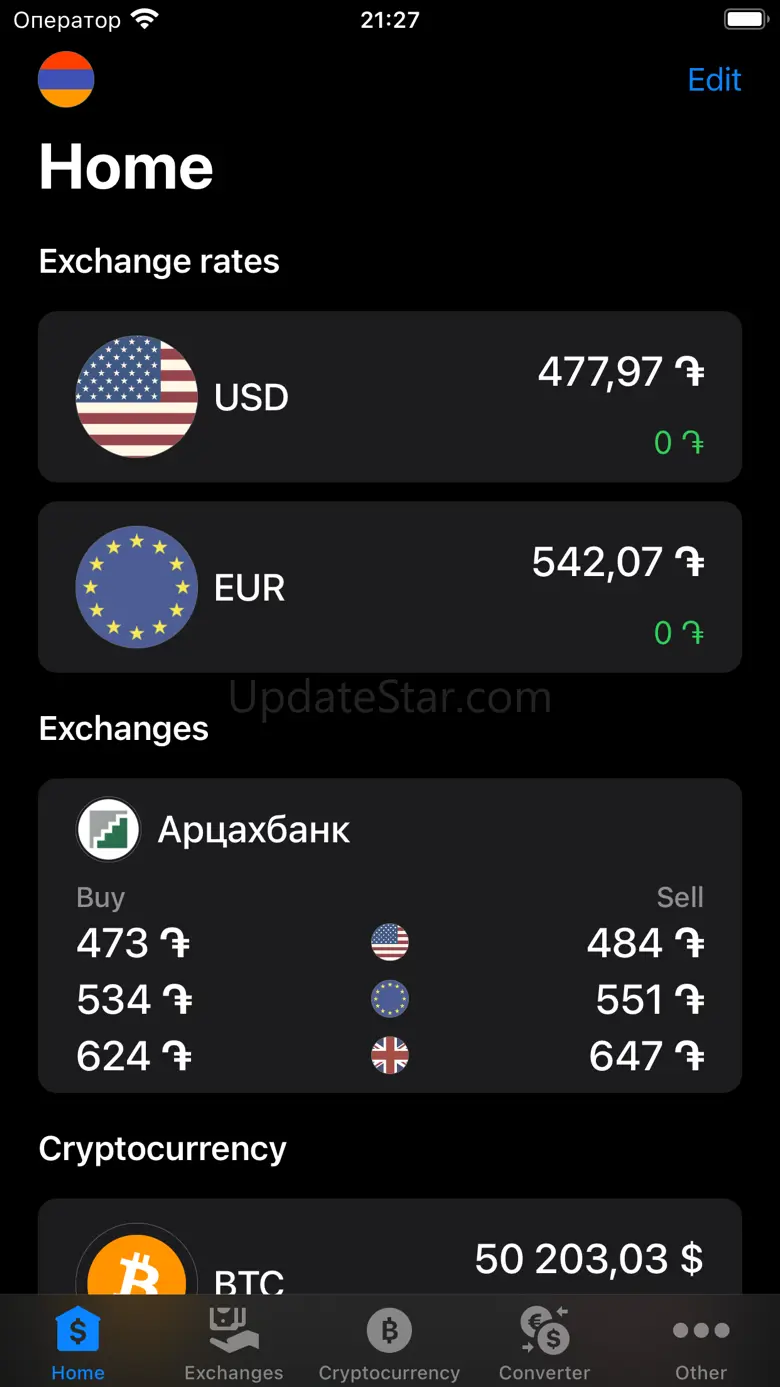
Task: Tap the small US flag in Арцахбанк rates
Action: pos(390,942)
